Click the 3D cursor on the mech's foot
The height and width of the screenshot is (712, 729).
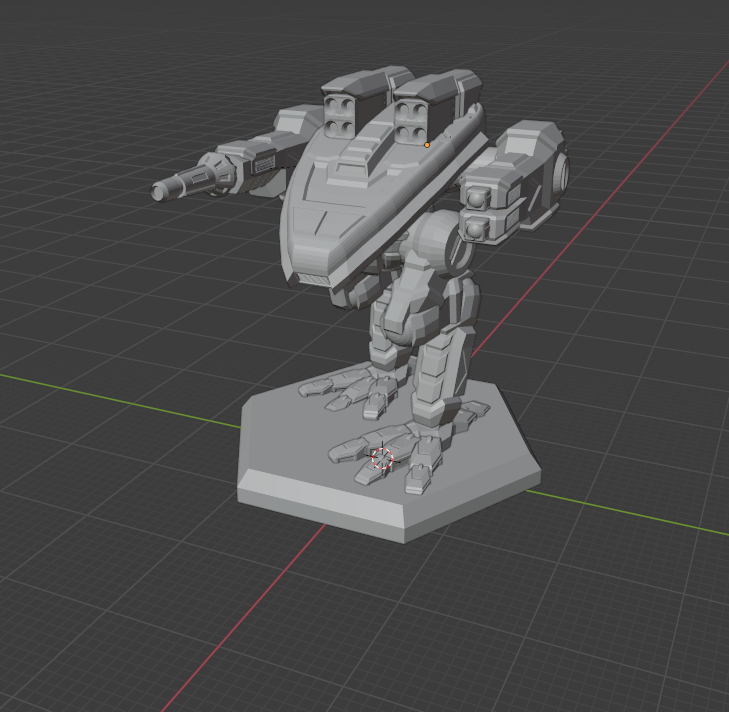383,458
